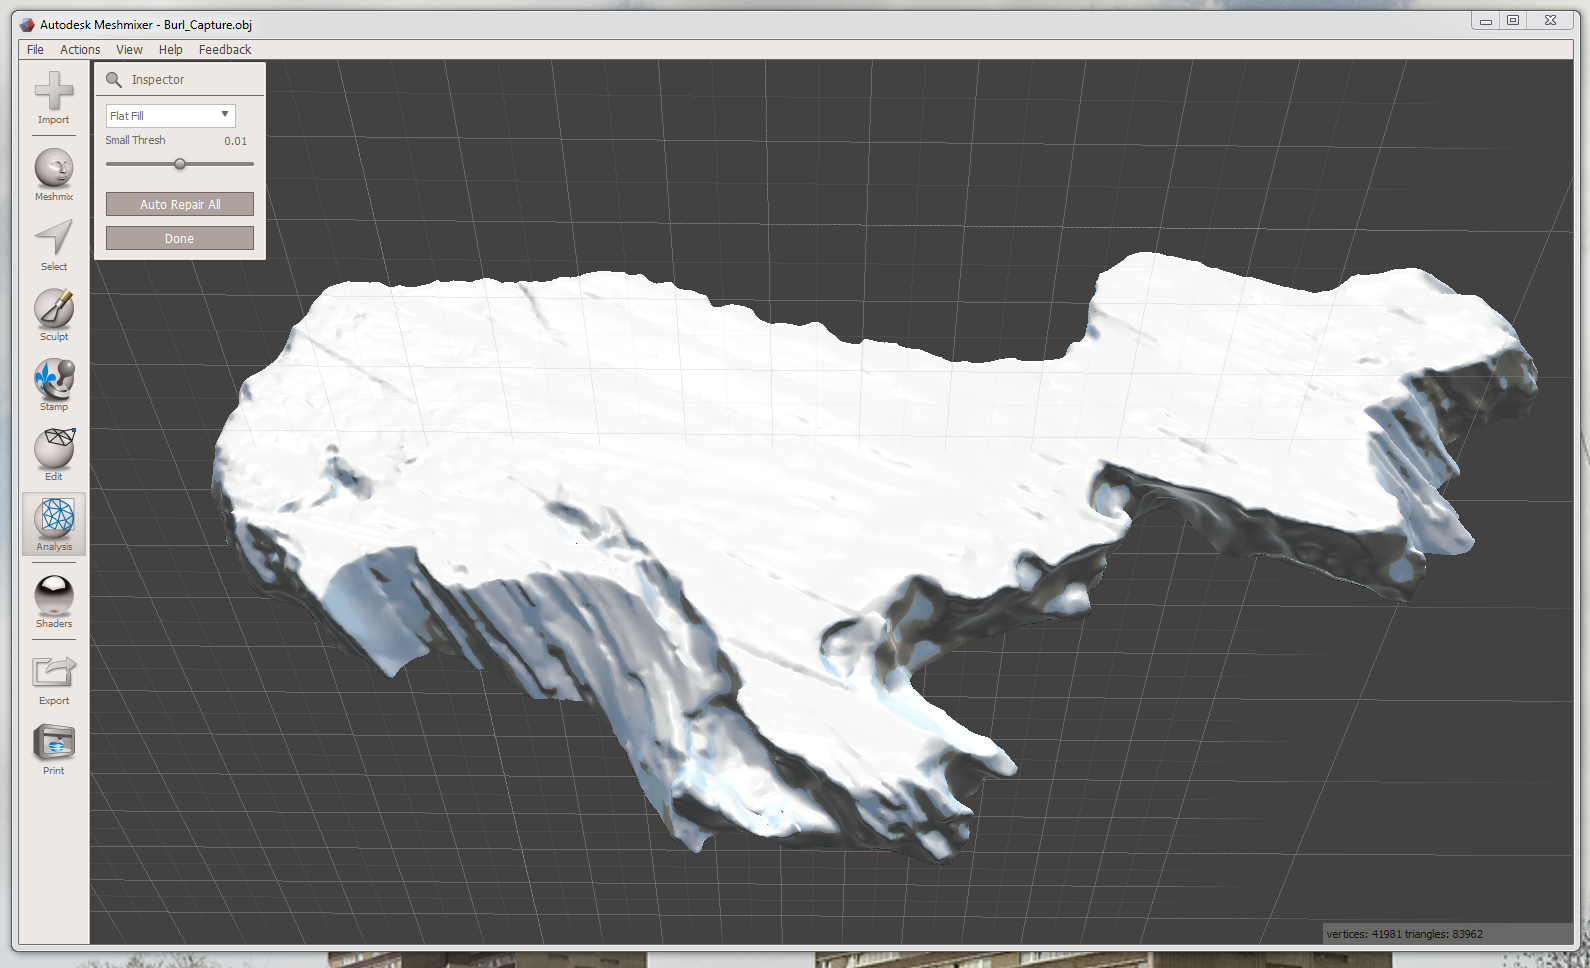1590x968 pixels.
Task: Open the Feedback menu
Action: tap(225, 49)
